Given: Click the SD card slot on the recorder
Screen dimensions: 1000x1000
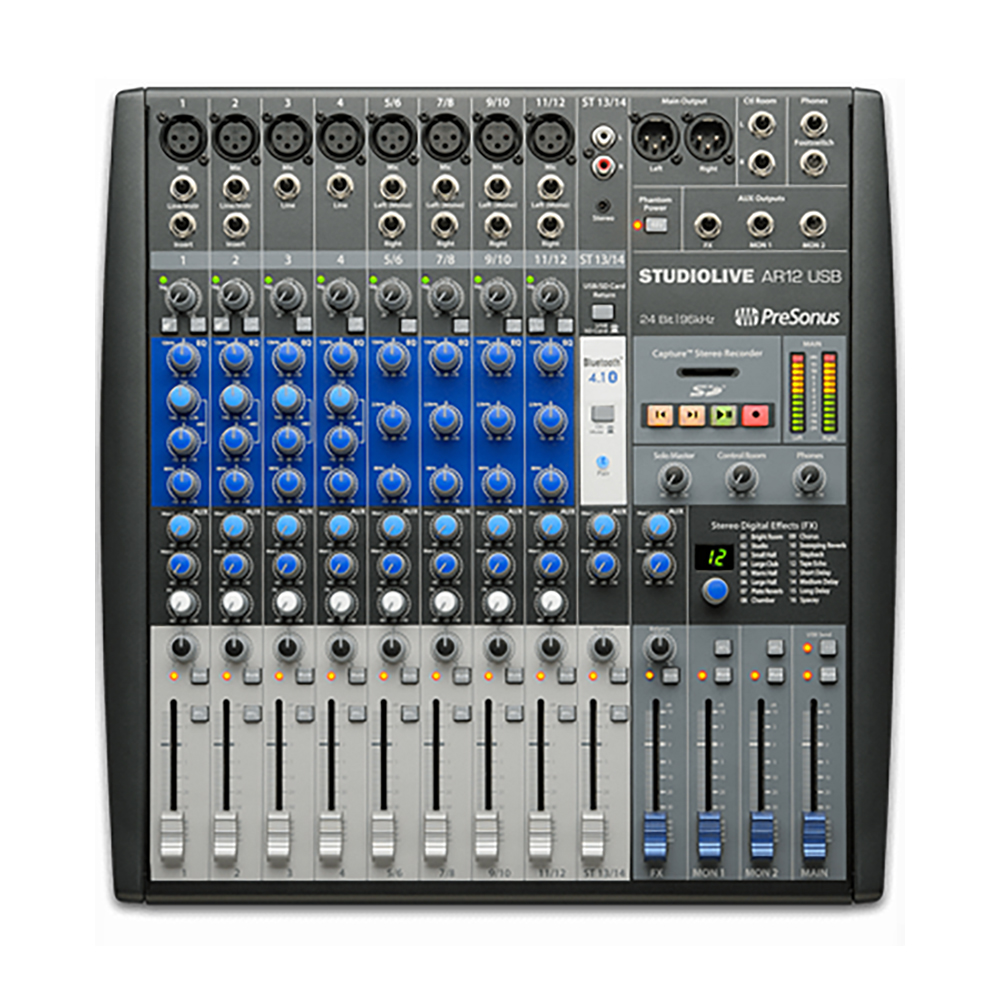Looking at the screenshot, I should pos(708,372).
